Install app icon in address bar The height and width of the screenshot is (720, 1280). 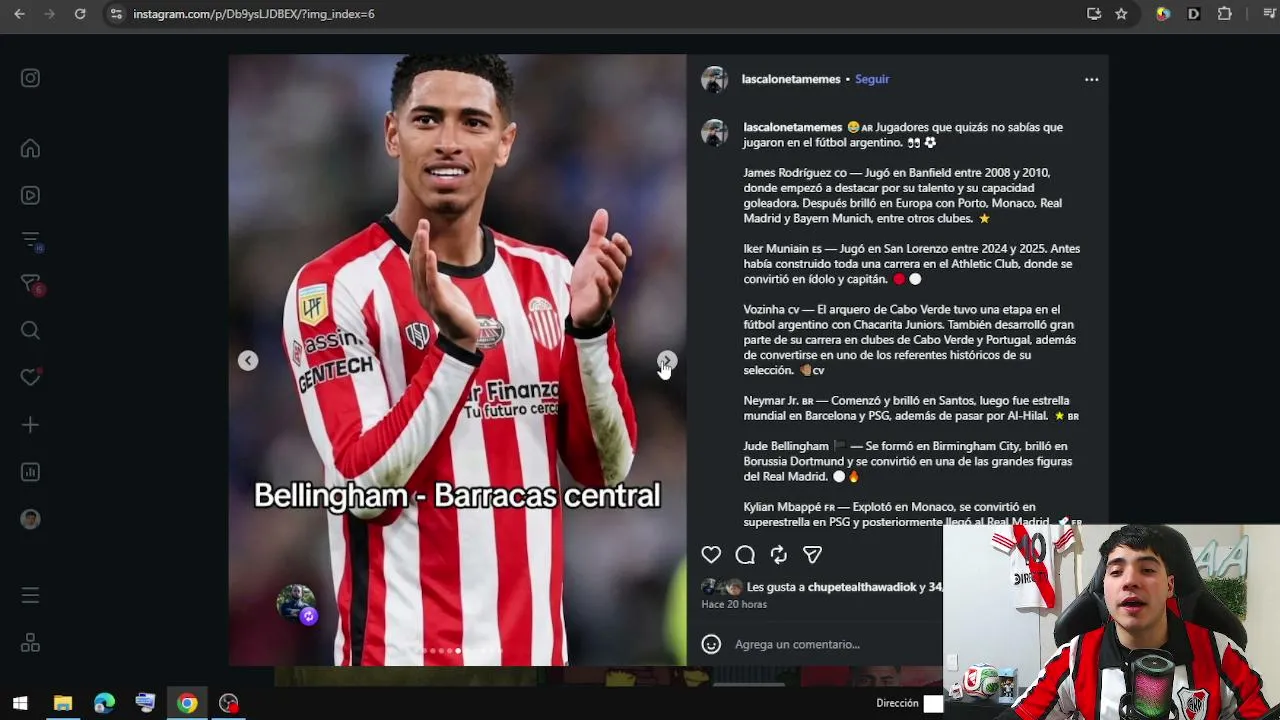[x=1094, y=14]
